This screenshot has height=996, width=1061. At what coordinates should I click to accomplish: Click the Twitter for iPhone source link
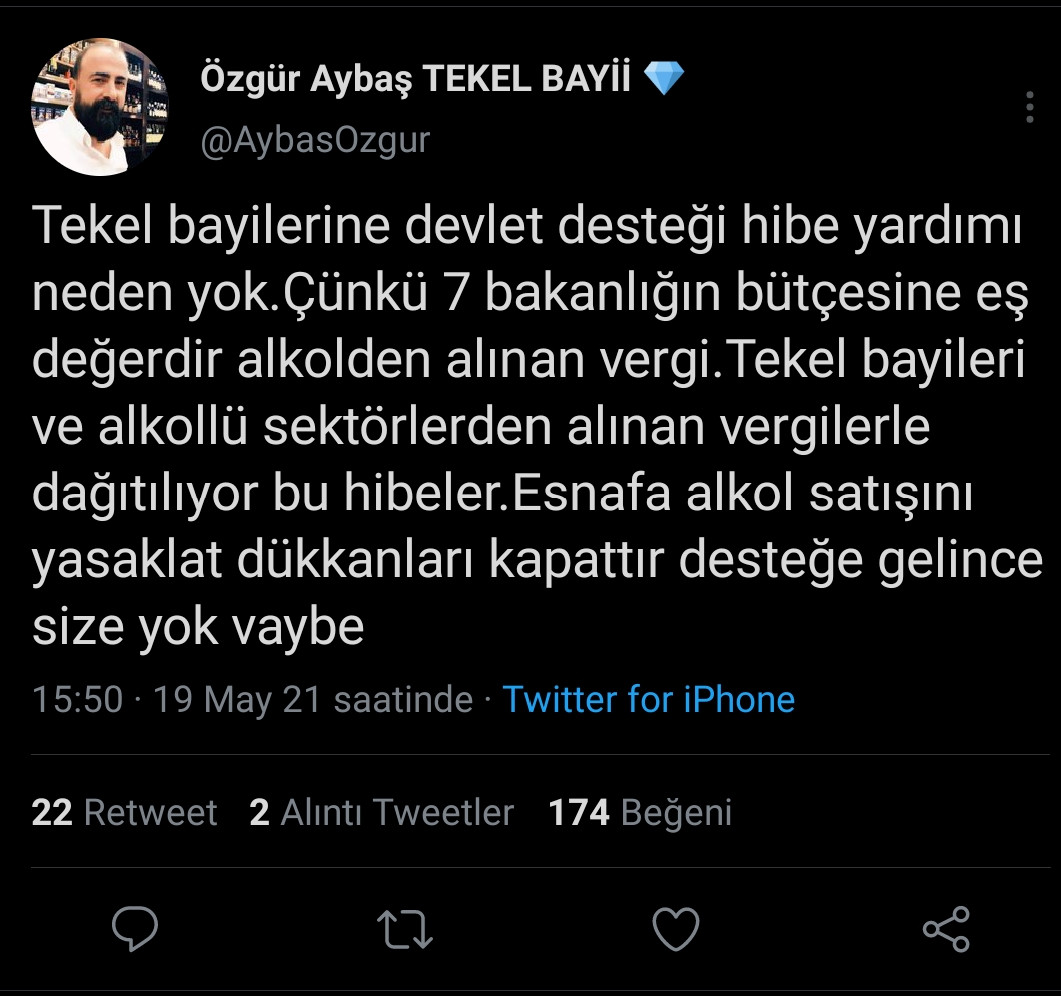click(650, 700)
